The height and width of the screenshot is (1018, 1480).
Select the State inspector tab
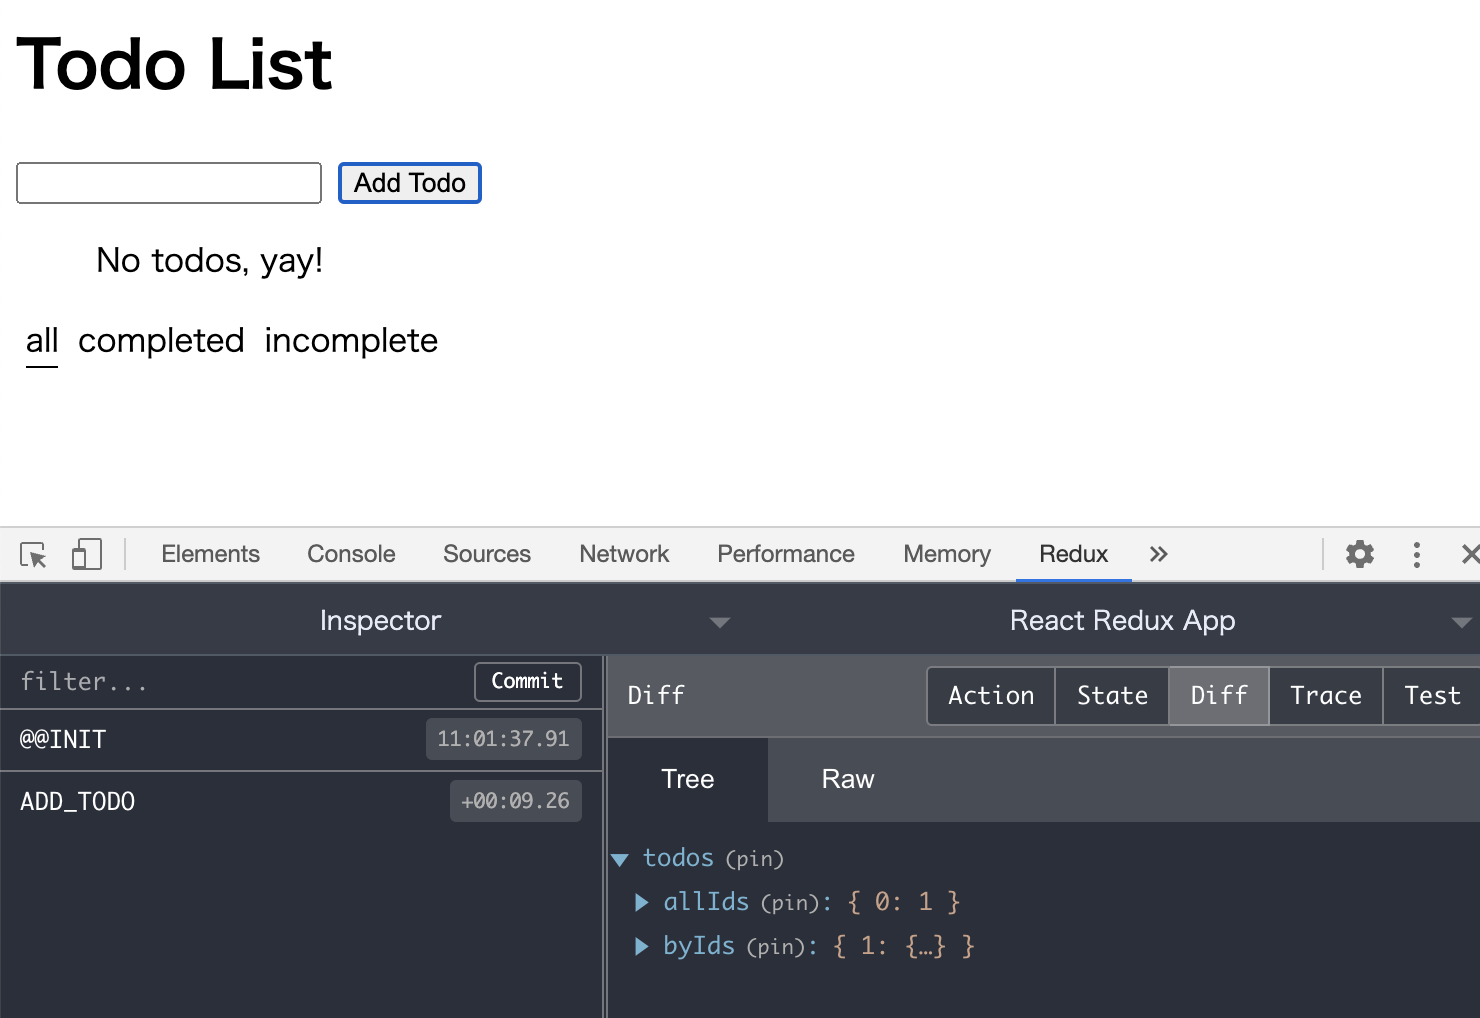1111,695
